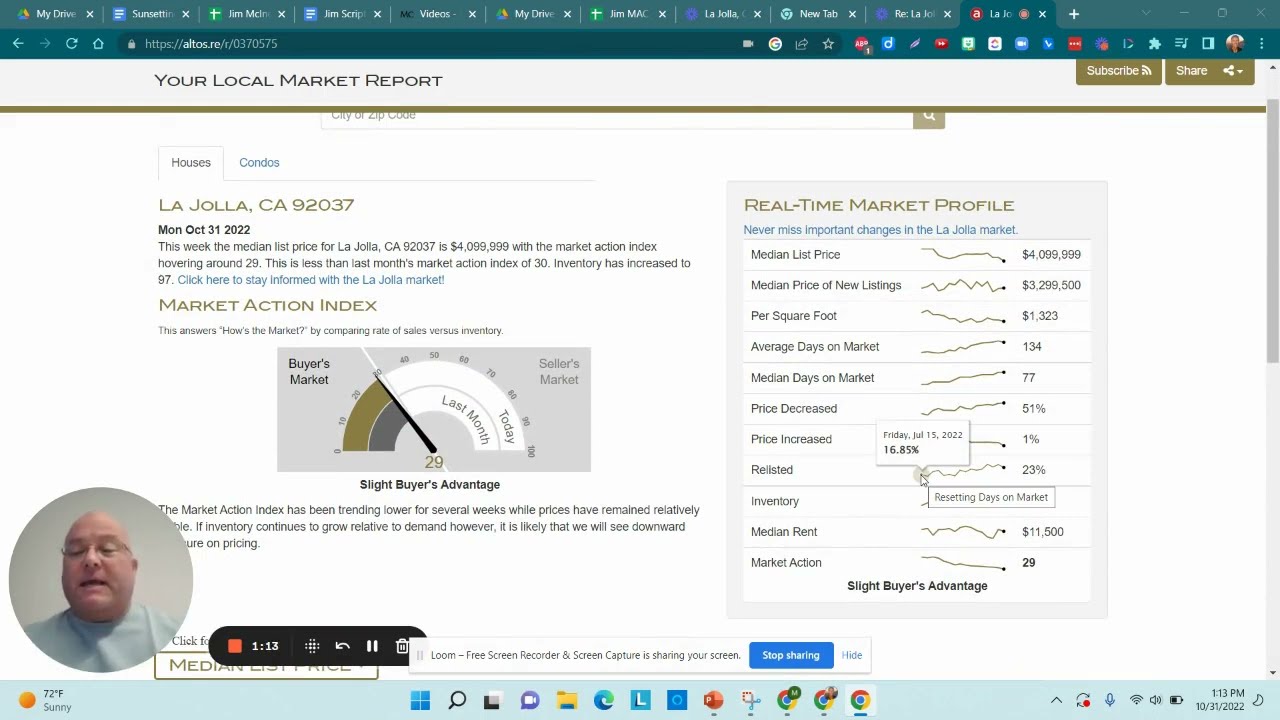Click the Median List Price sparkline chart
Screen dimensions: 1280x720
(963, 255)
